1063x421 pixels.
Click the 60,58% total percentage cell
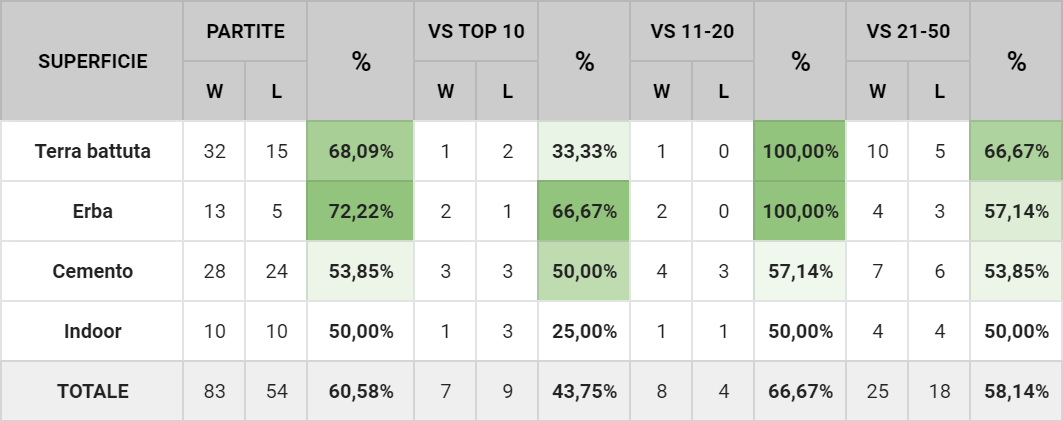[x=361, y=392]
